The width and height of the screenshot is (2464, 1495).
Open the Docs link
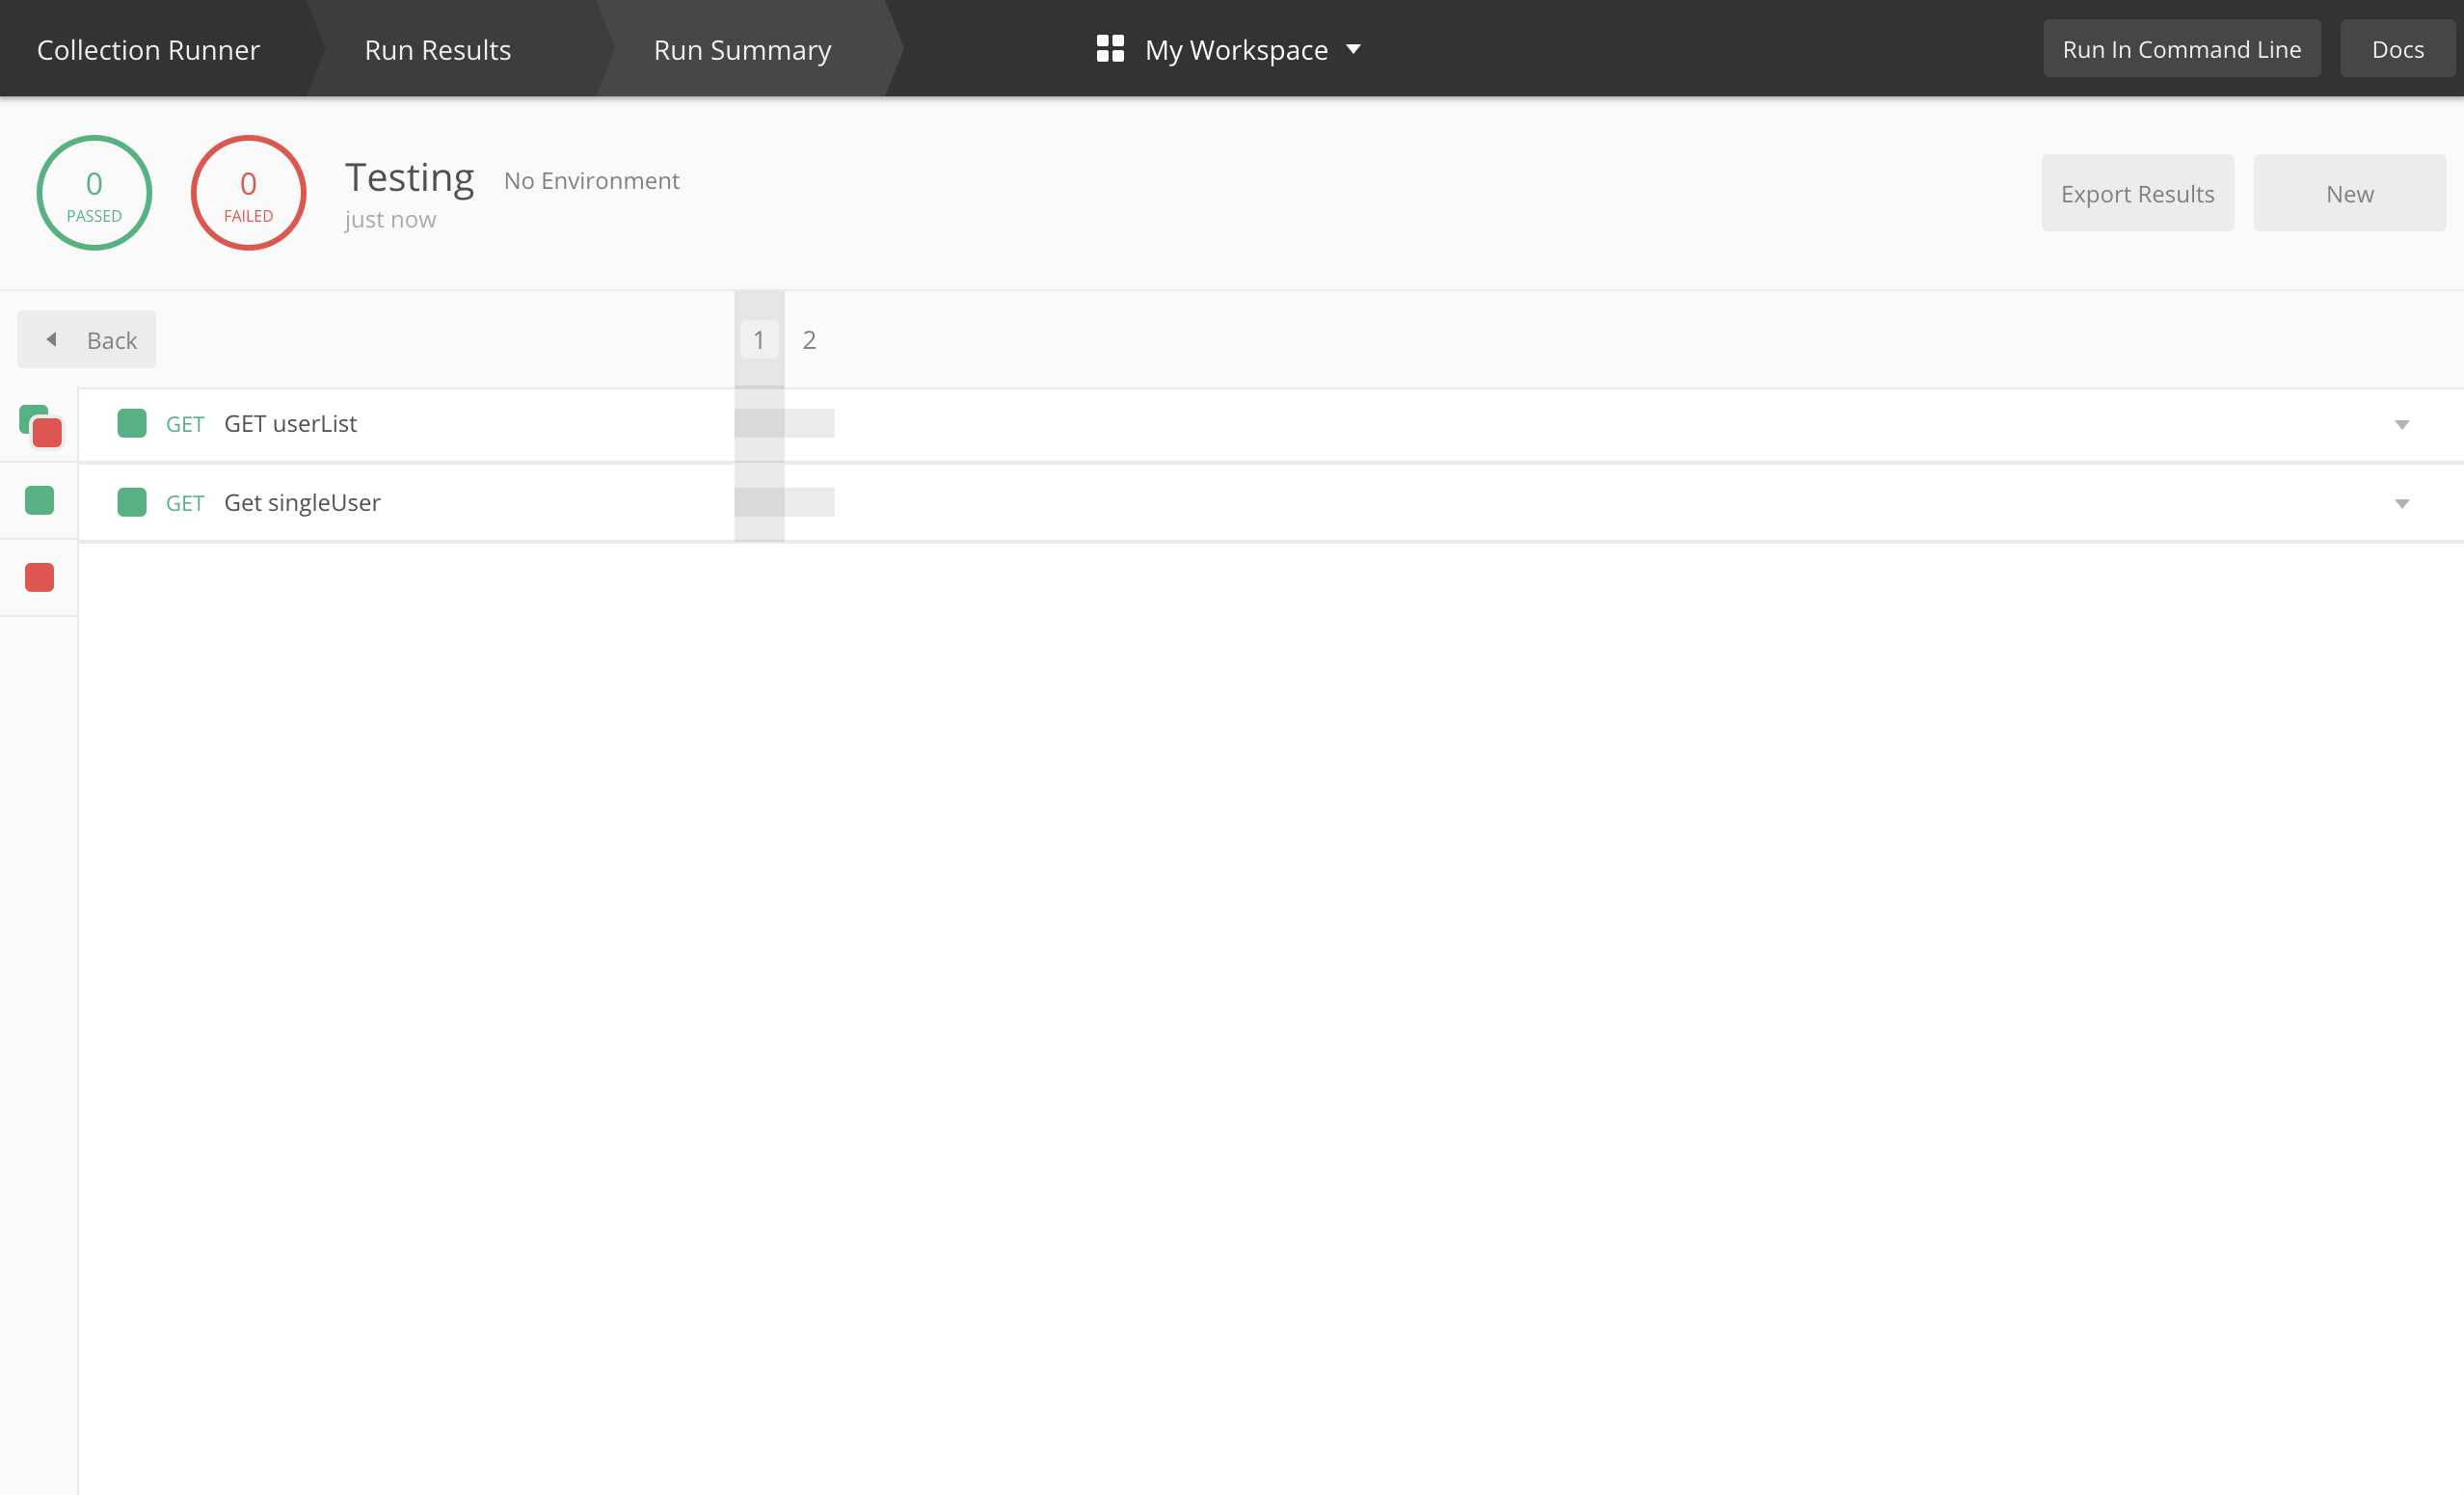pyautogui.click(x=2397, y=49)
